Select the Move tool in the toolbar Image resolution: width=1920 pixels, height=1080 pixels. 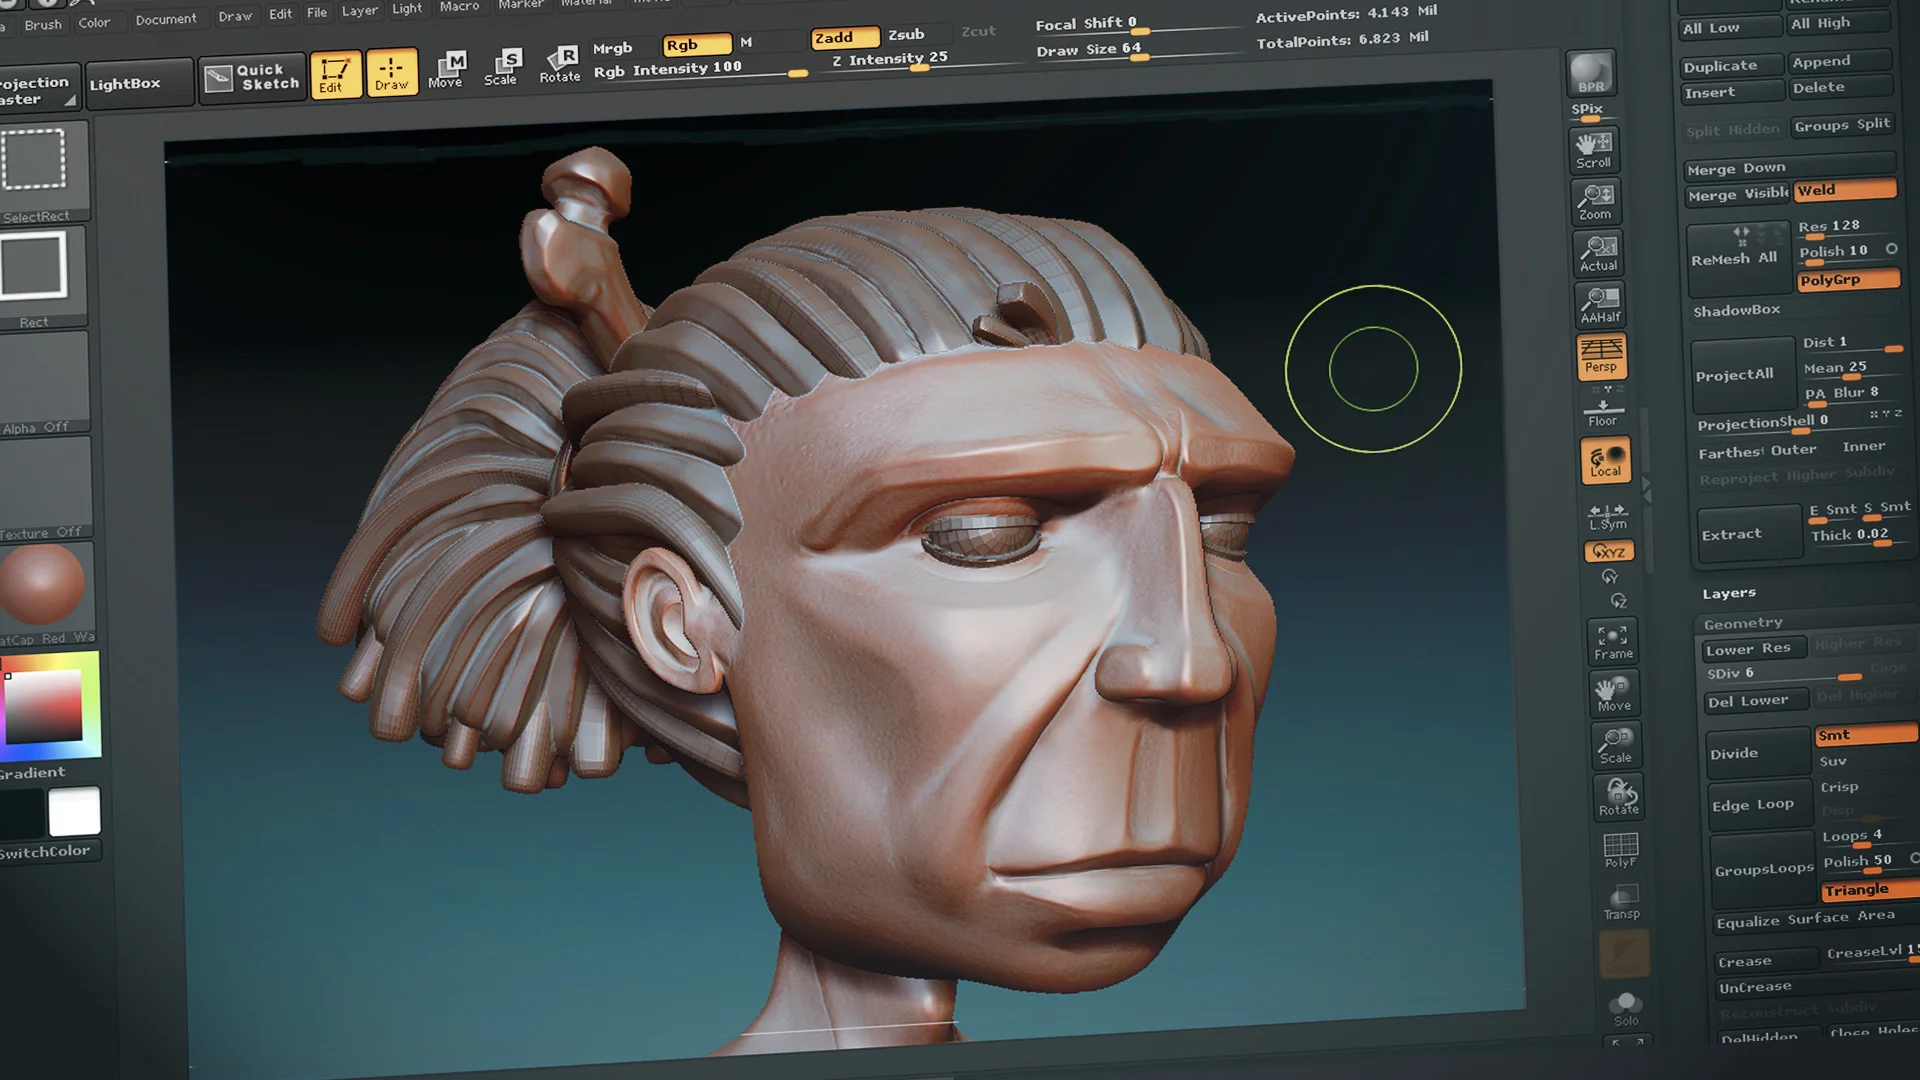click(x=447, y=68)
